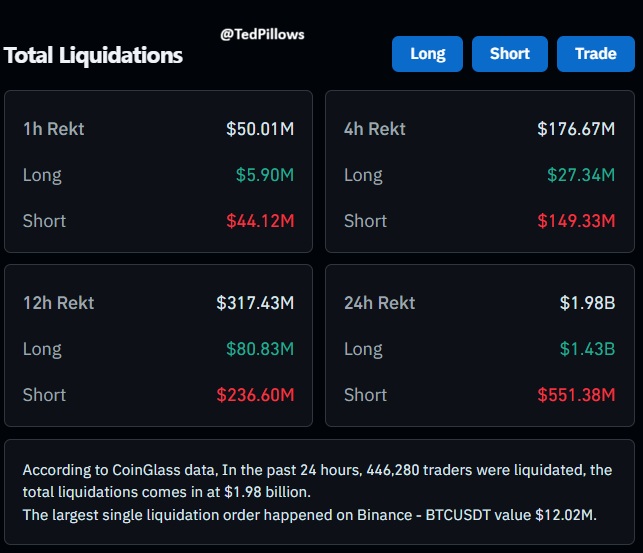The image size is (643, 553).
Task: Click the Short button
Action: point(509,54)
